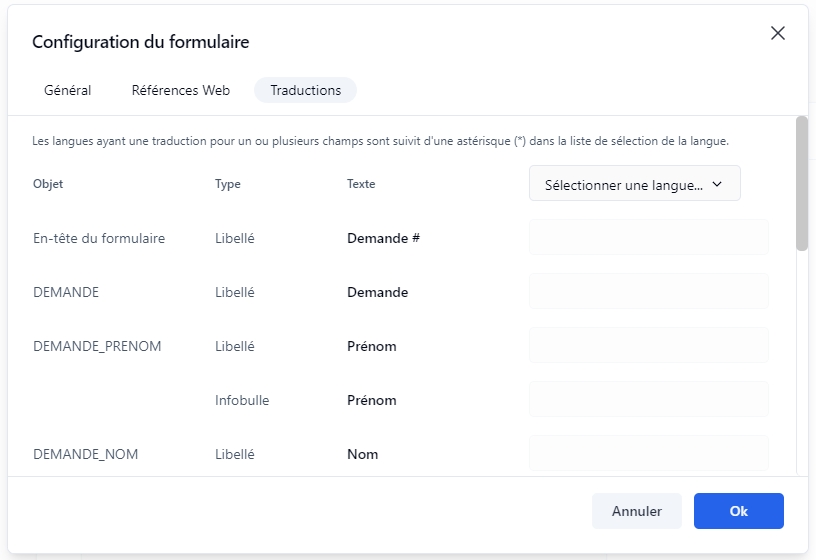816x560 pixels.
Task: Select the Prénom Infobulle translation field
Action: (648, 400)
